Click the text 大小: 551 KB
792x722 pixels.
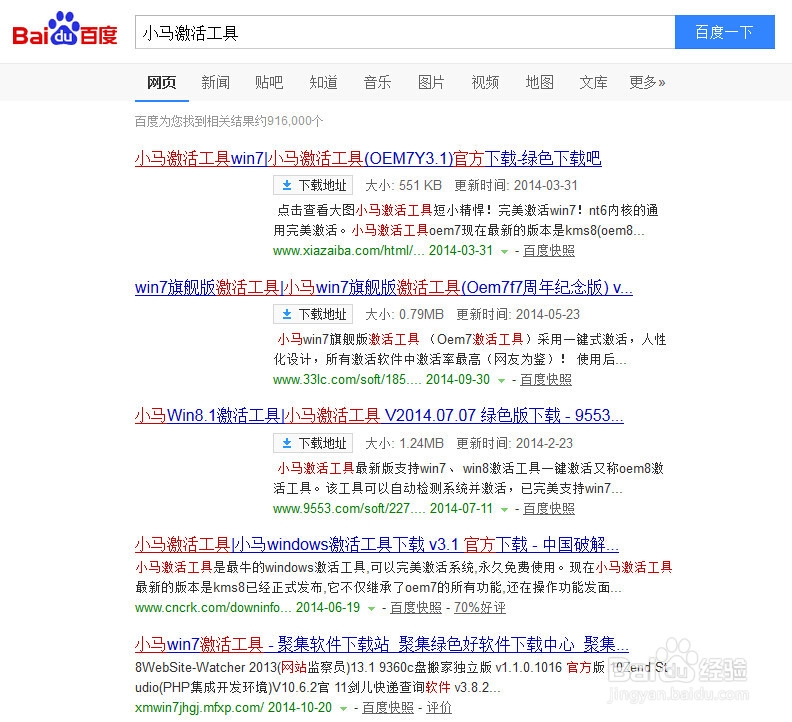point(403,185)
